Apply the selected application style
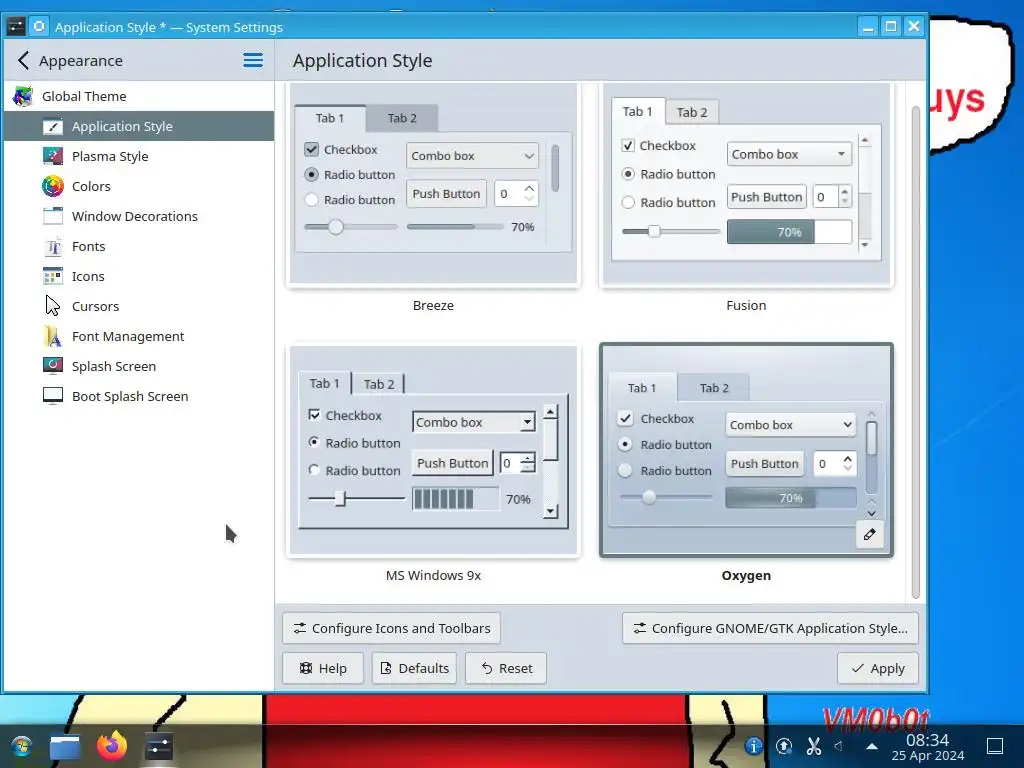This screenshot has width=1024, height=768. (878, 668)
